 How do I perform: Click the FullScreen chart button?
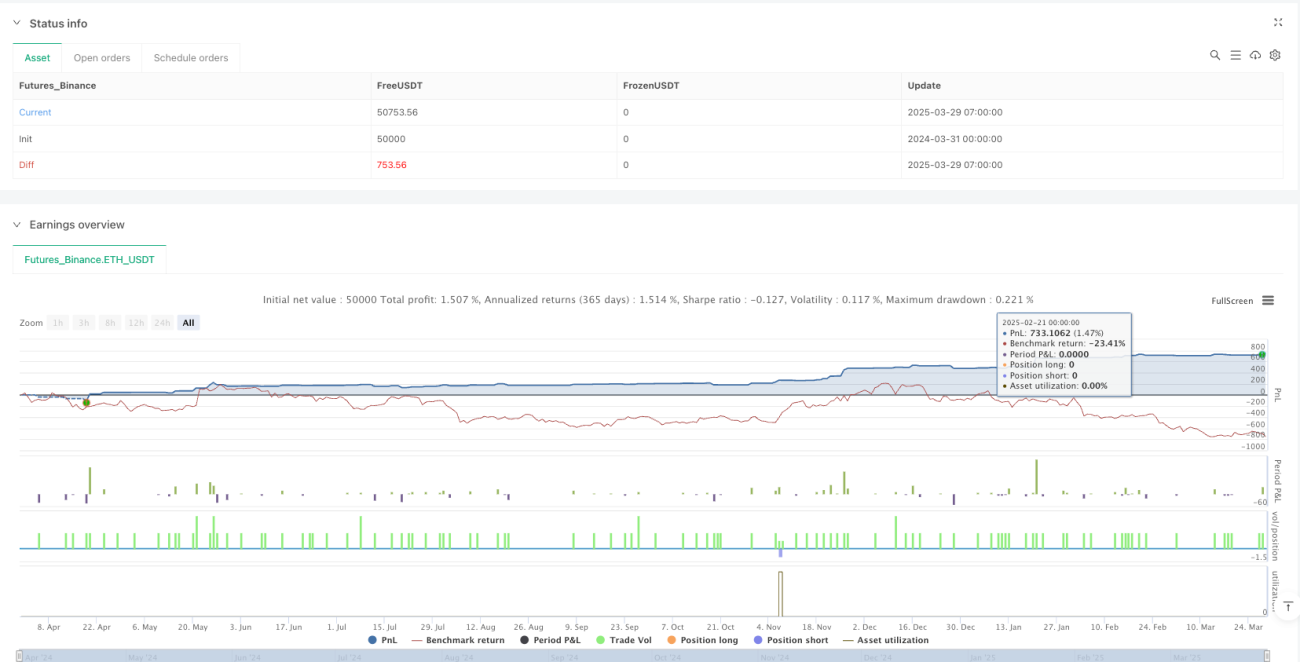(x=1232, y=301)
